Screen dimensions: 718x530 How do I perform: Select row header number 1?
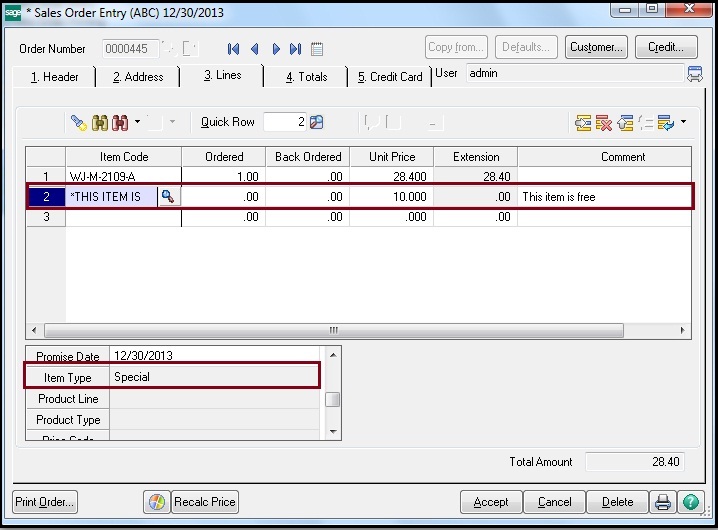click(x=46, y=176)
